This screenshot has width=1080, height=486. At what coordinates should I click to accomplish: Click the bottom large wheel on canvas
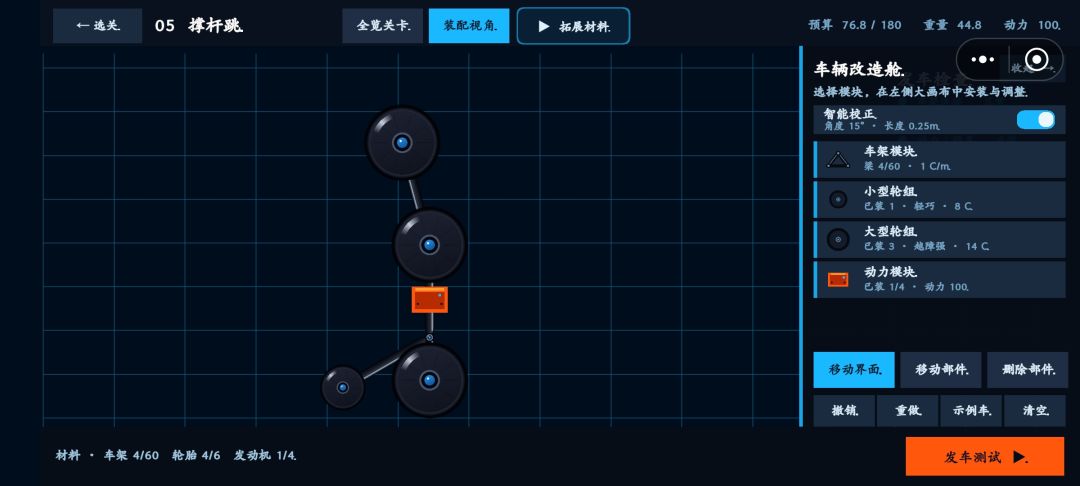[430, 380]
